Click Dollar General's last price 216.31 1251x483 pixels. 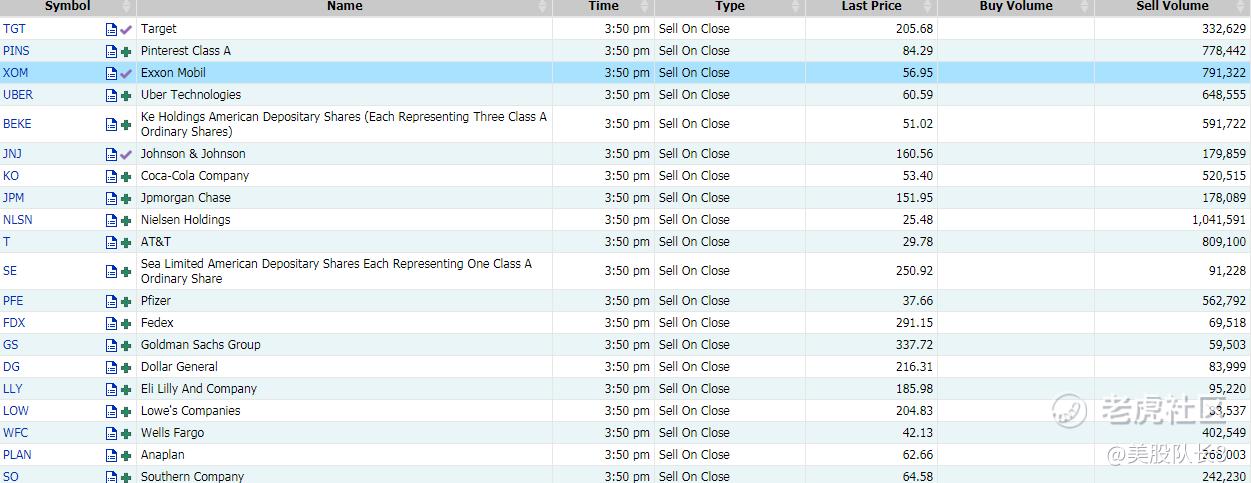tap(914, 367)
